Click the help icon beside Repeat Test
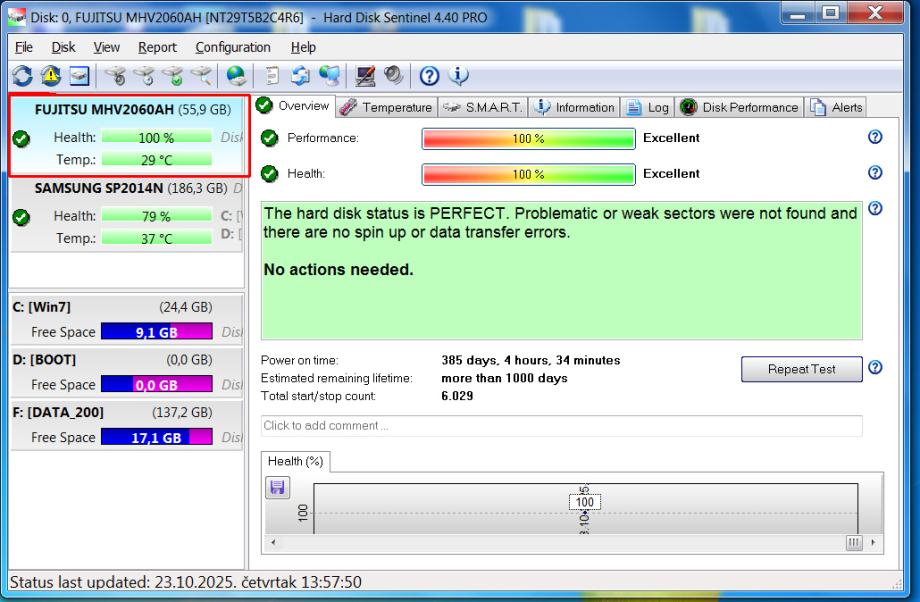The width and height of the screenshot is (920, 602). click(875, 367)
